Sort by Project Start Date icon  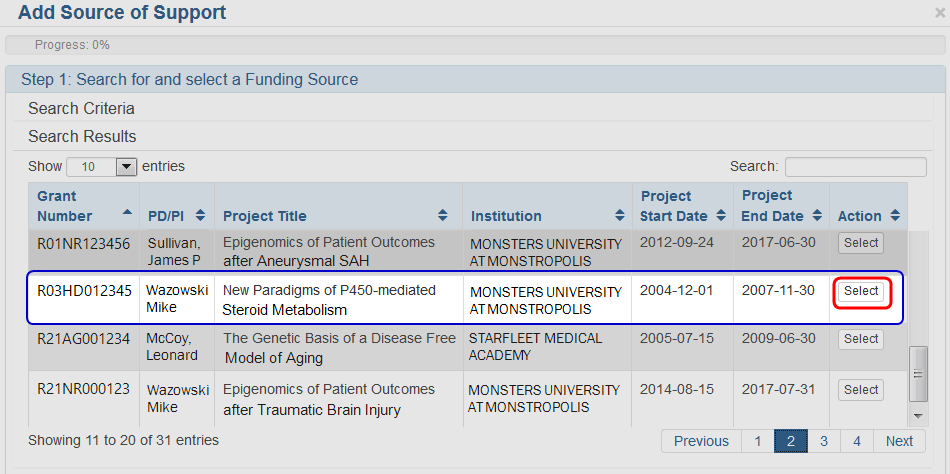tap(719, 216)
